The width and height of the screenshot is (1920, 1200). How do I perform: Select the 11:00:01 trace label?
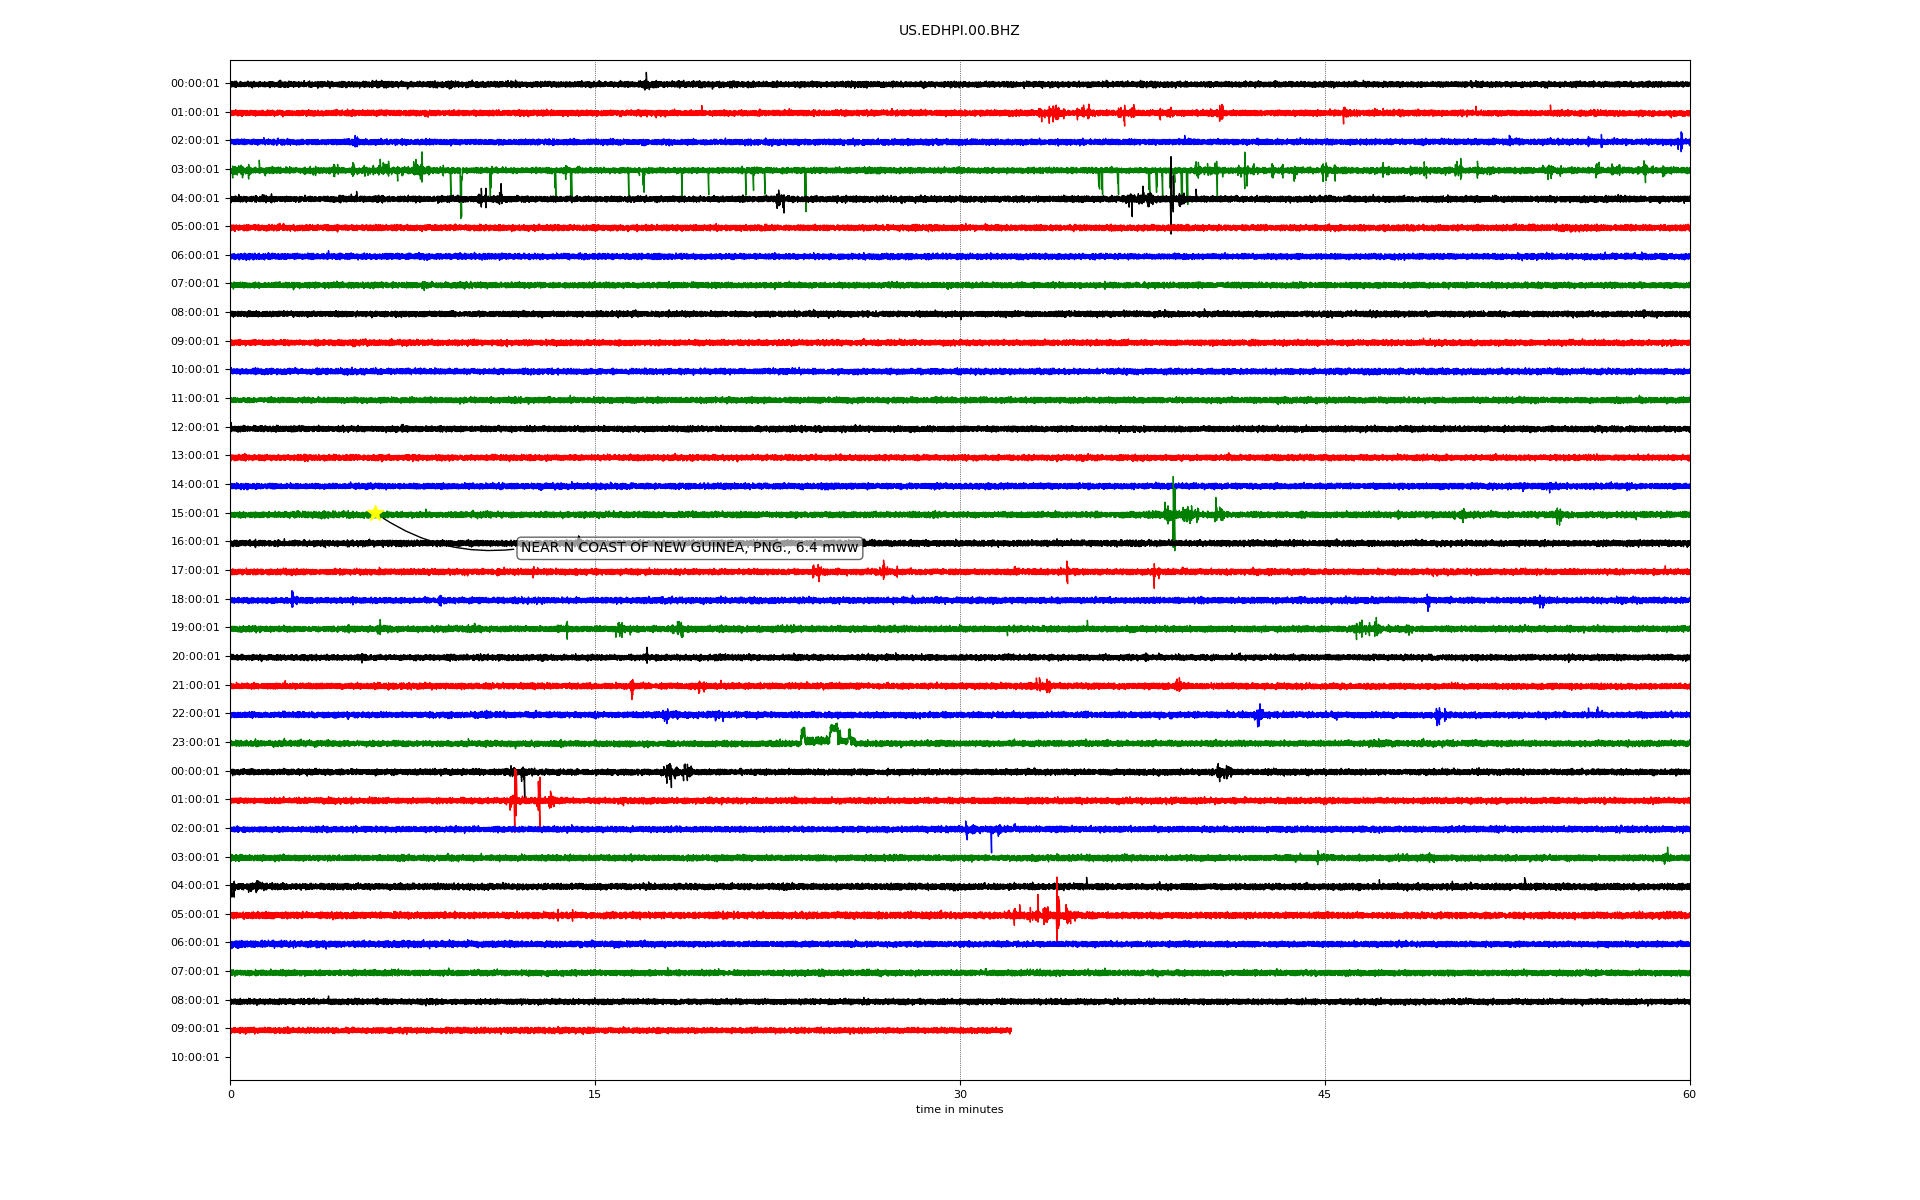(x=195, y=399)
